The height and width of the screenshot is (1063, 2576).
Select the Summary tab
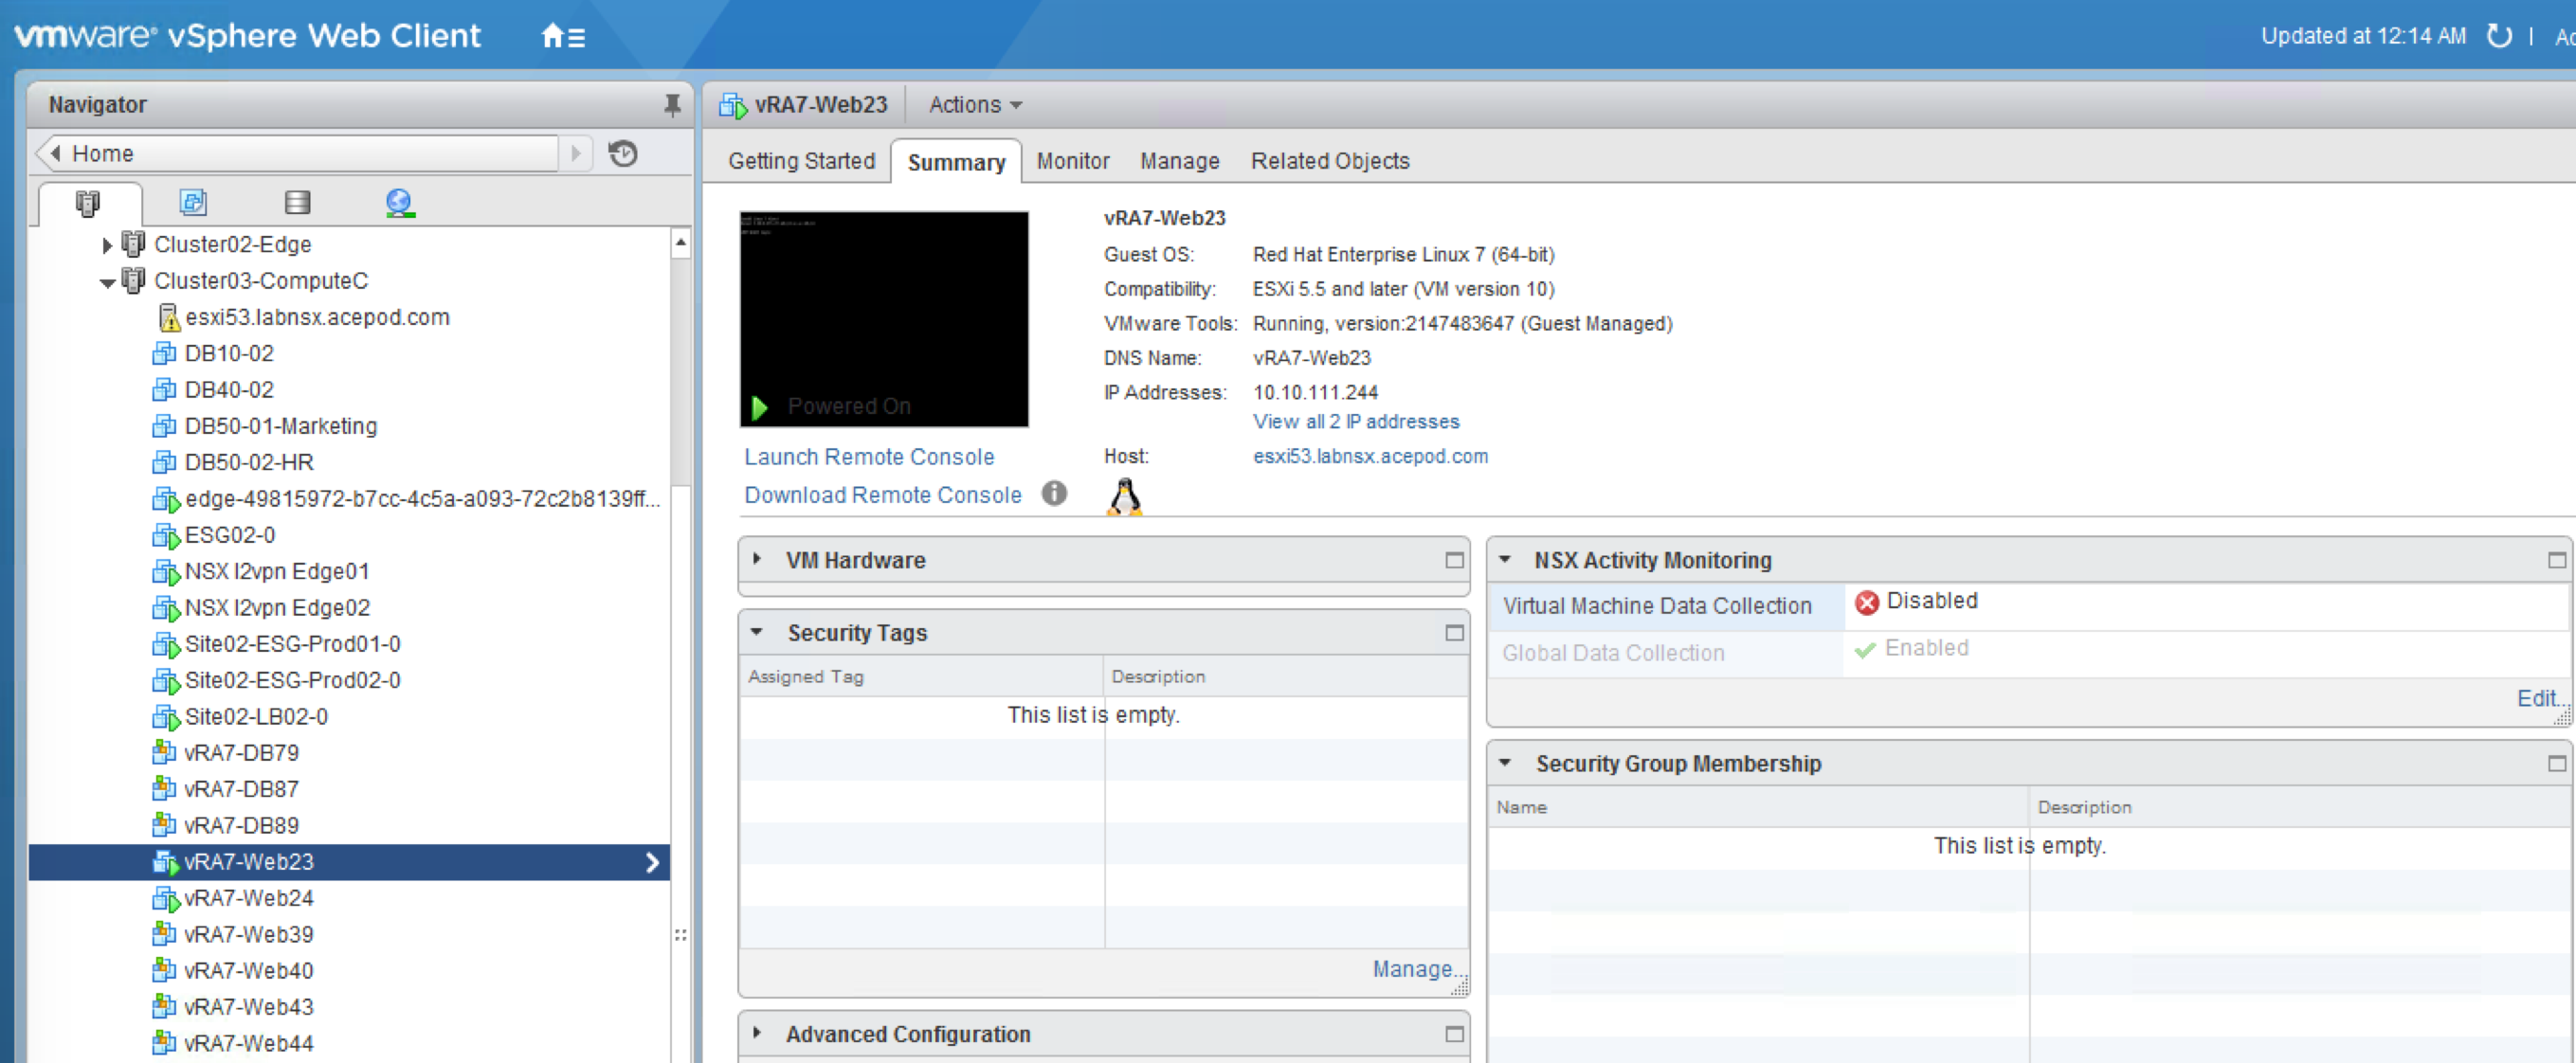click(956, 162)
